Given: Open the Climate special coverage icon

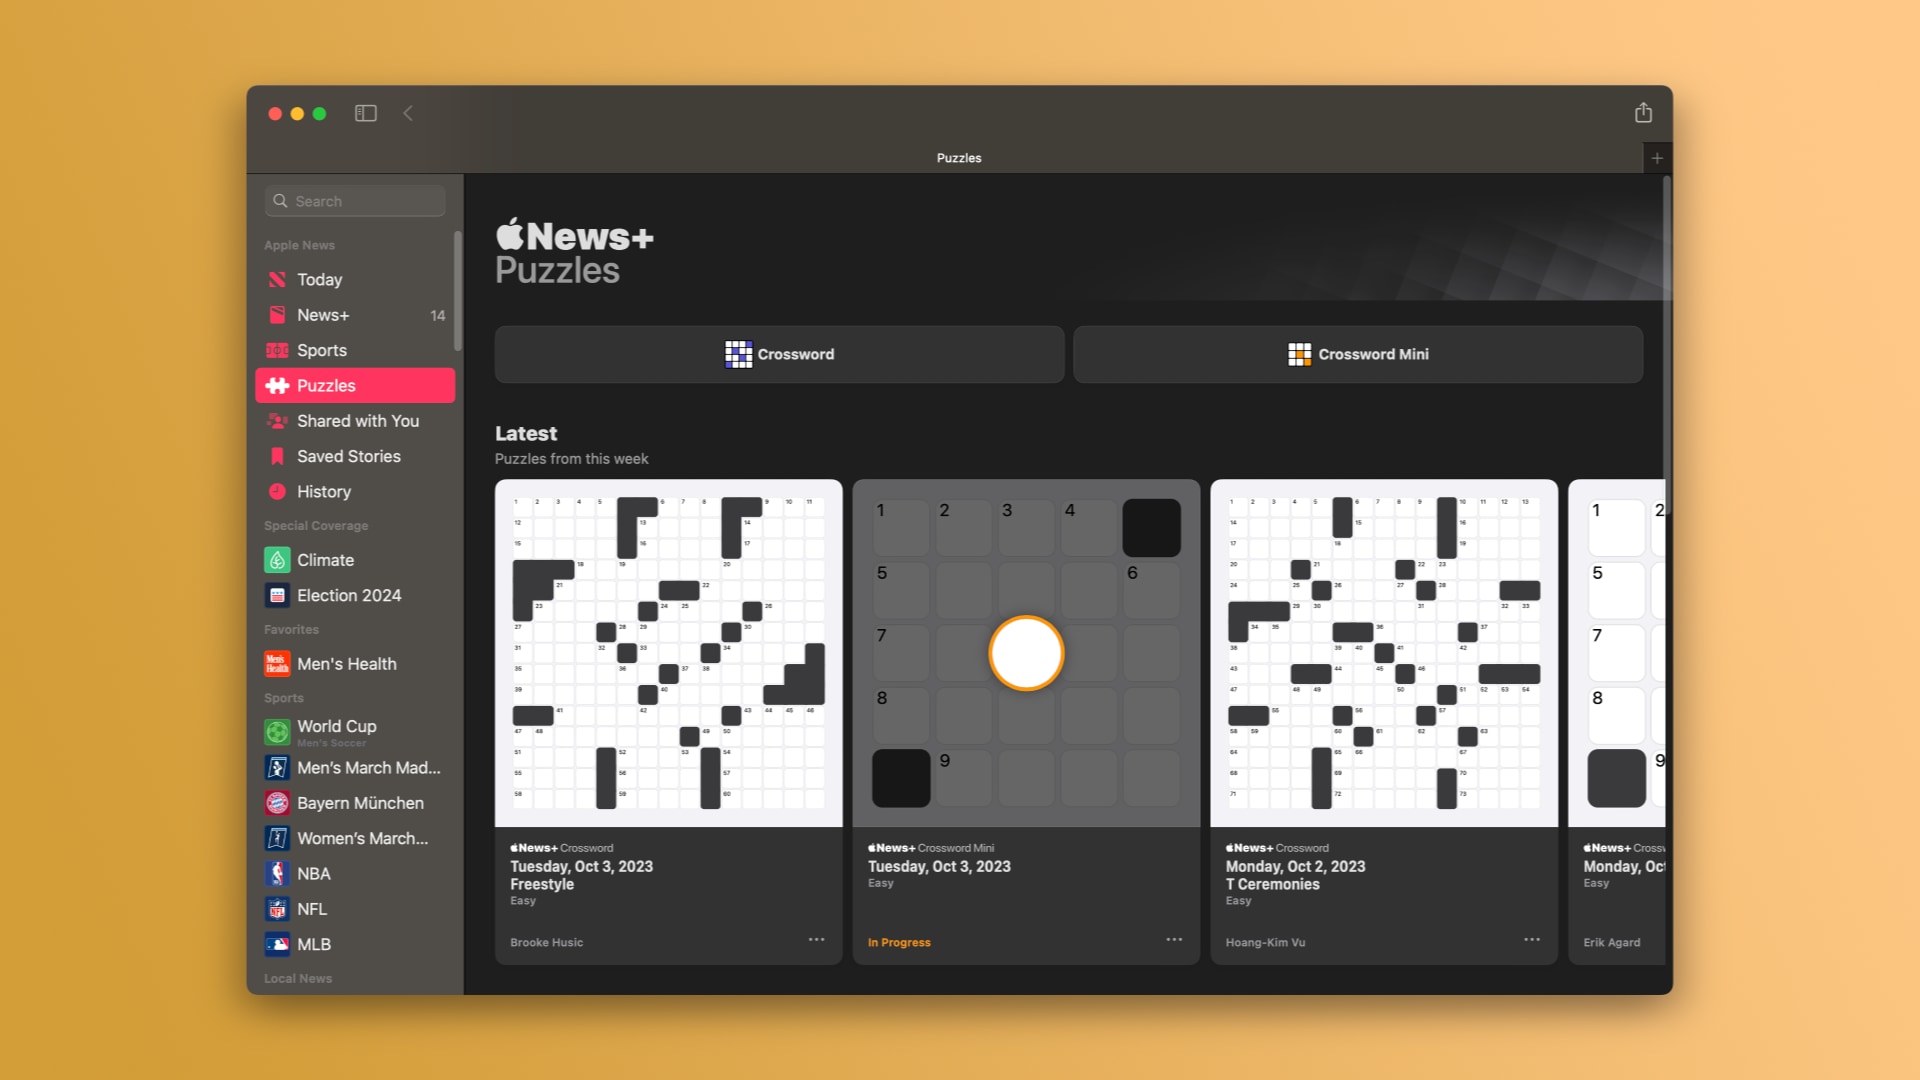Looking at the screenshot, I should pos(276,559).
